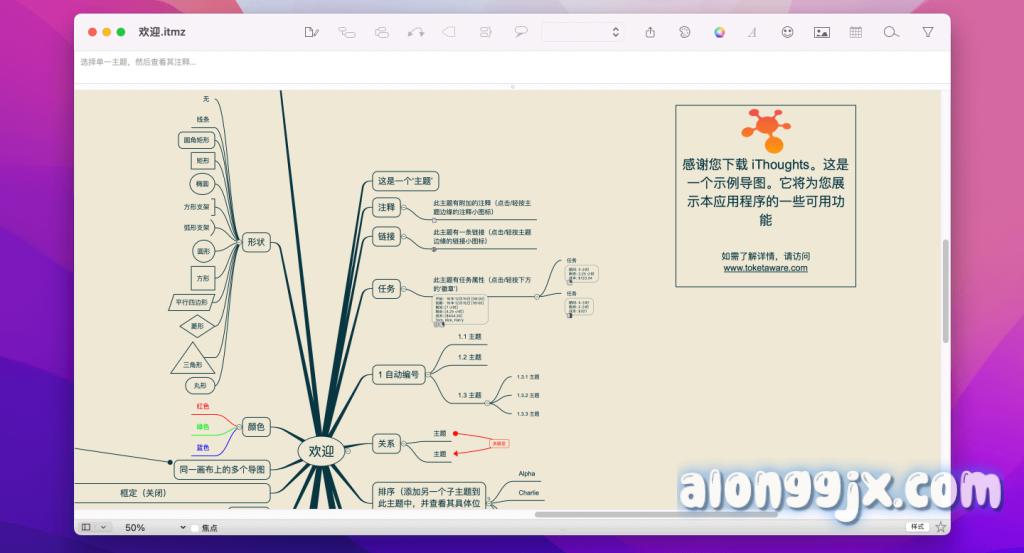Open the color wheel picker
The width and height of the screenshot is (1024, 553).
719,32
